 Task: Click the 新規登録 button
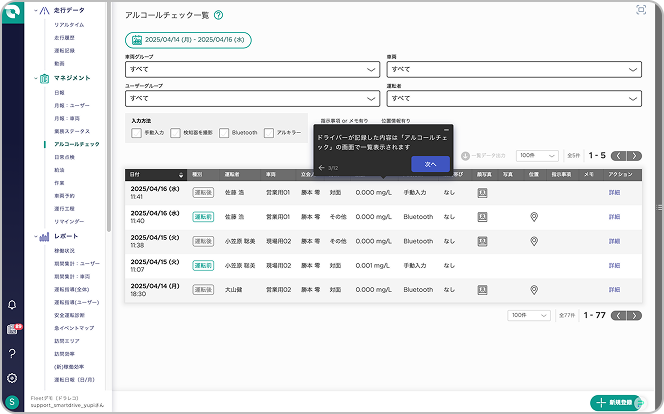tap(617, 403)
